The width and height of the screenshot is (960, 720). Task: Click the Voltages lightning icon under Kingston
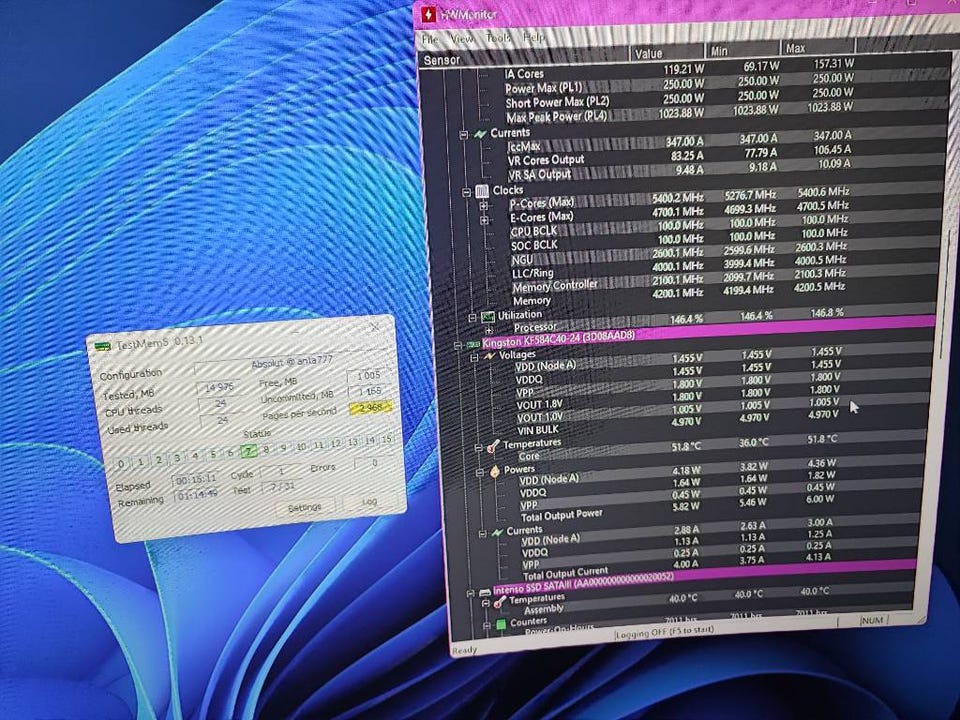click(489, 356)
